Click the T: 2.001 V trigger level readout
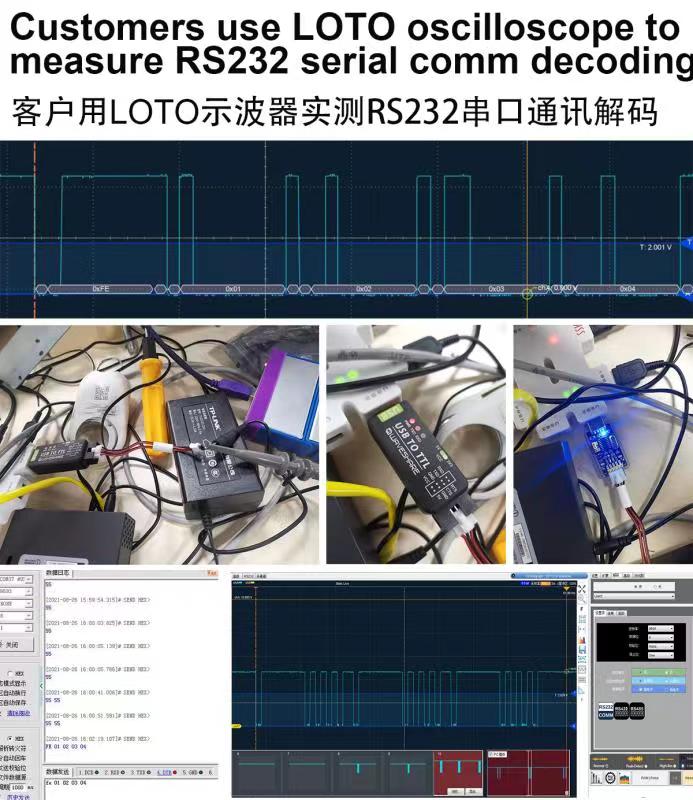Viewport: 693px width, 800px height. pyautogui.click(x=656, y=247)
